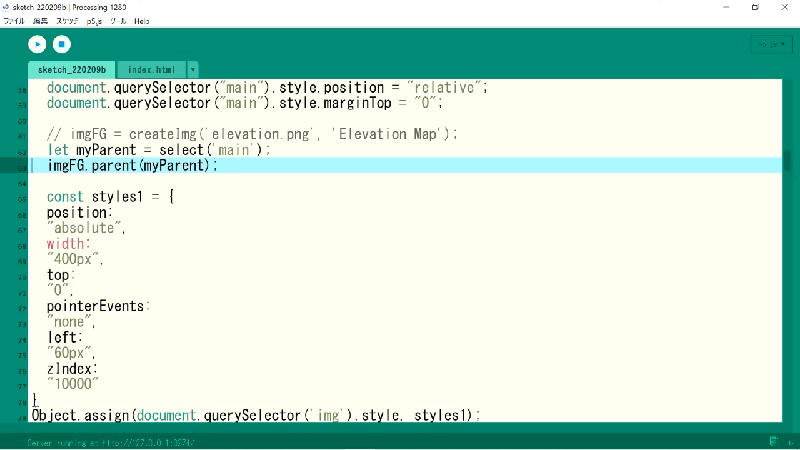This screenshot has height=450, width=800.
Task: Click the Processing app icon in title bar
Action: pos(6,6)
